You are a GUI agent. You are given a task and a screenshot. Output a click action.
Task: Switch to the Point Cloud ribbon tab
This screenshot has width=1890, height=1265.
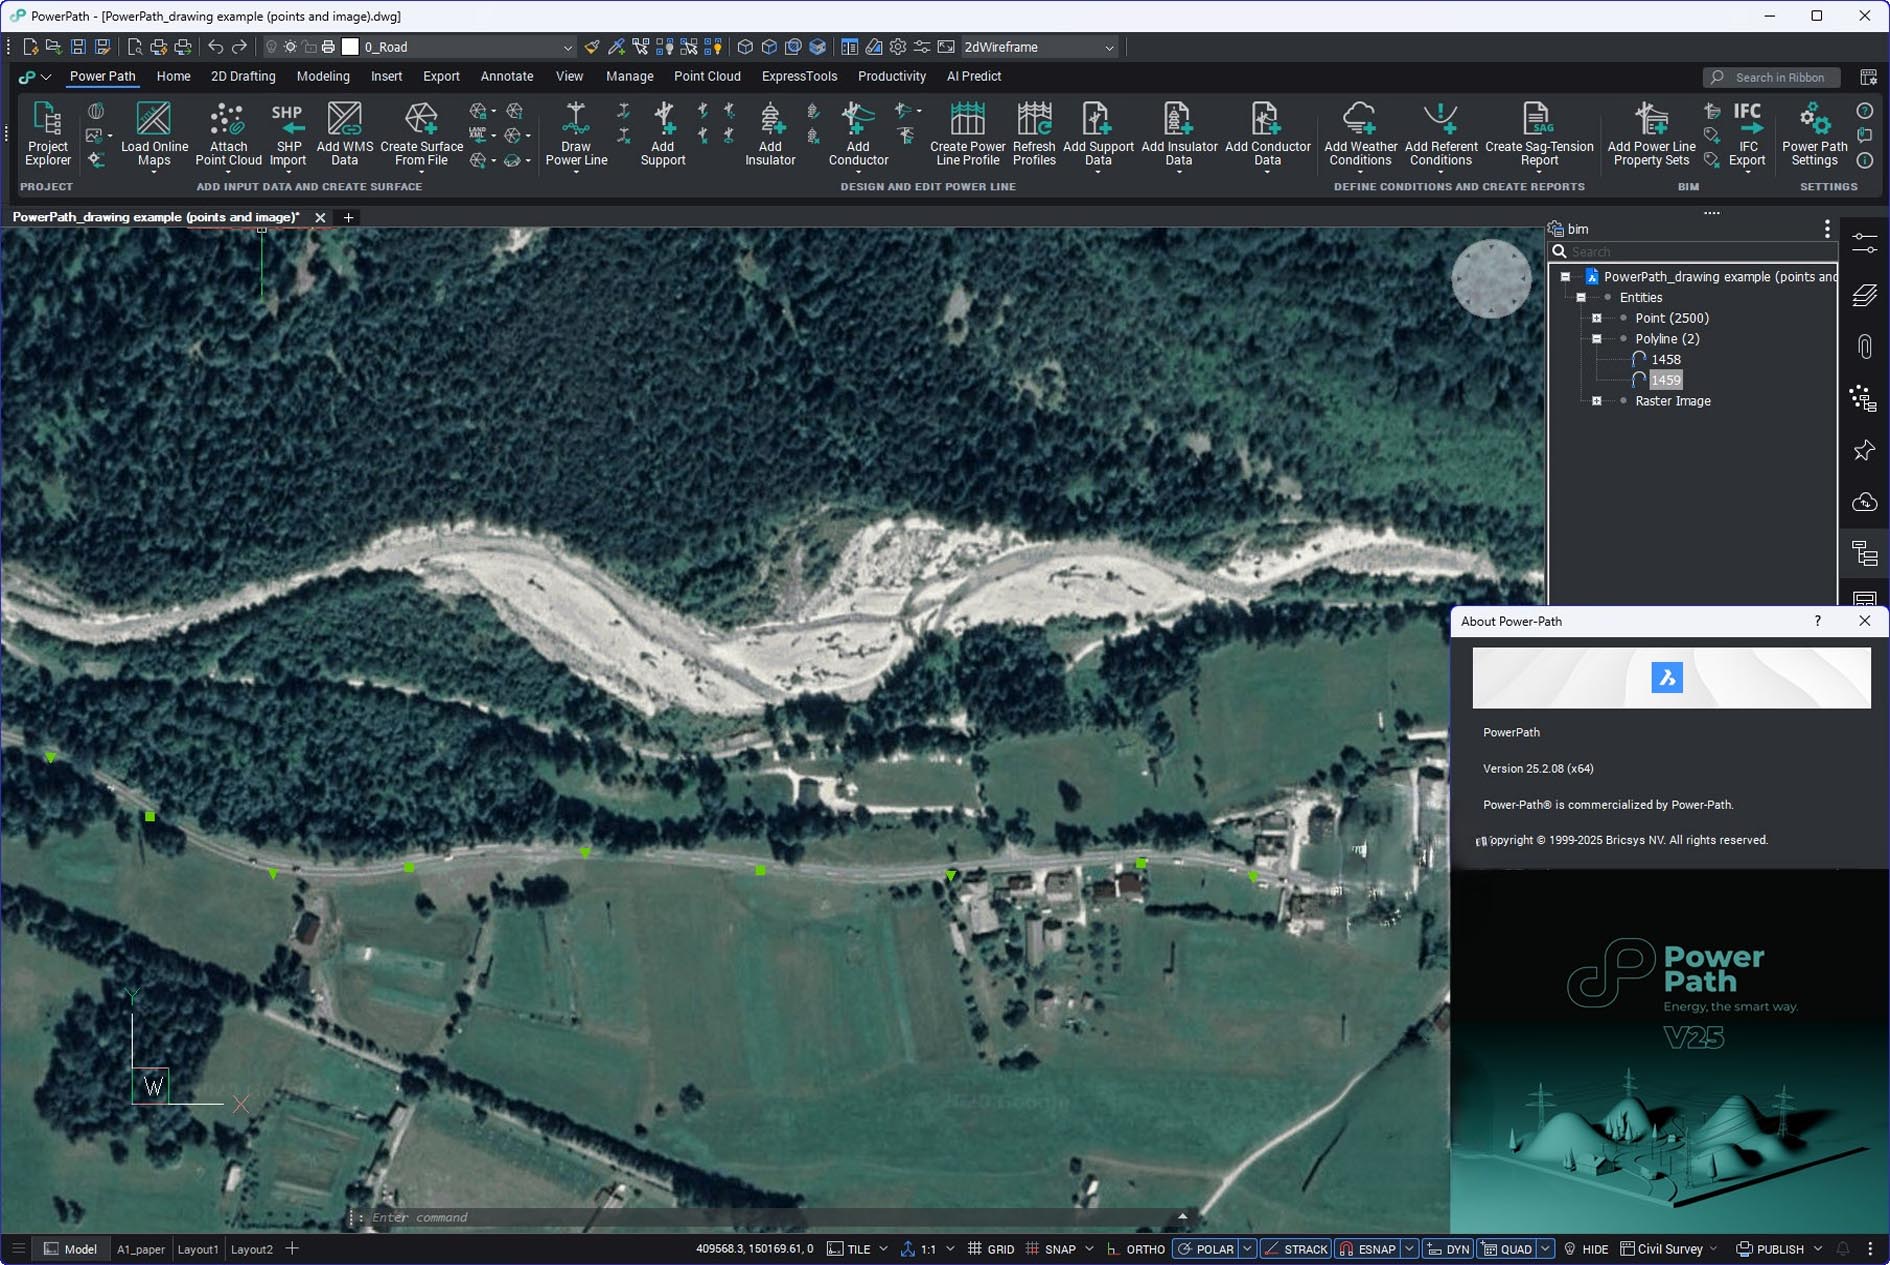point(707,76)
